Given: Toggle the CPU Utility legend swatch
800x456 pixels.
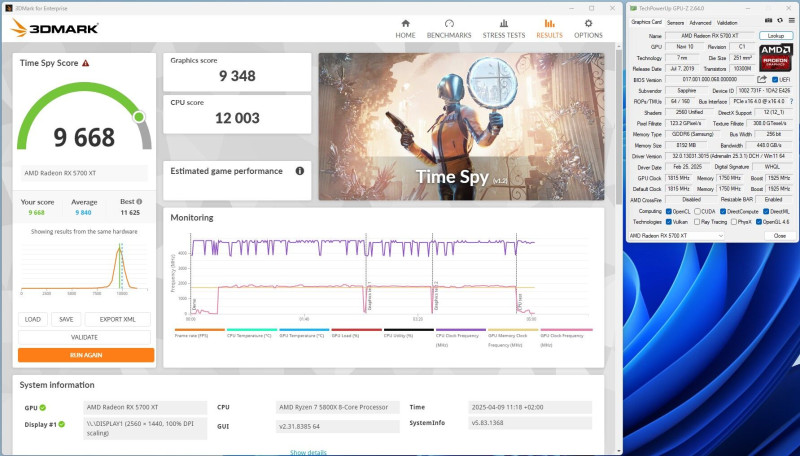Looking at the screenshot, I should (409, 330).
